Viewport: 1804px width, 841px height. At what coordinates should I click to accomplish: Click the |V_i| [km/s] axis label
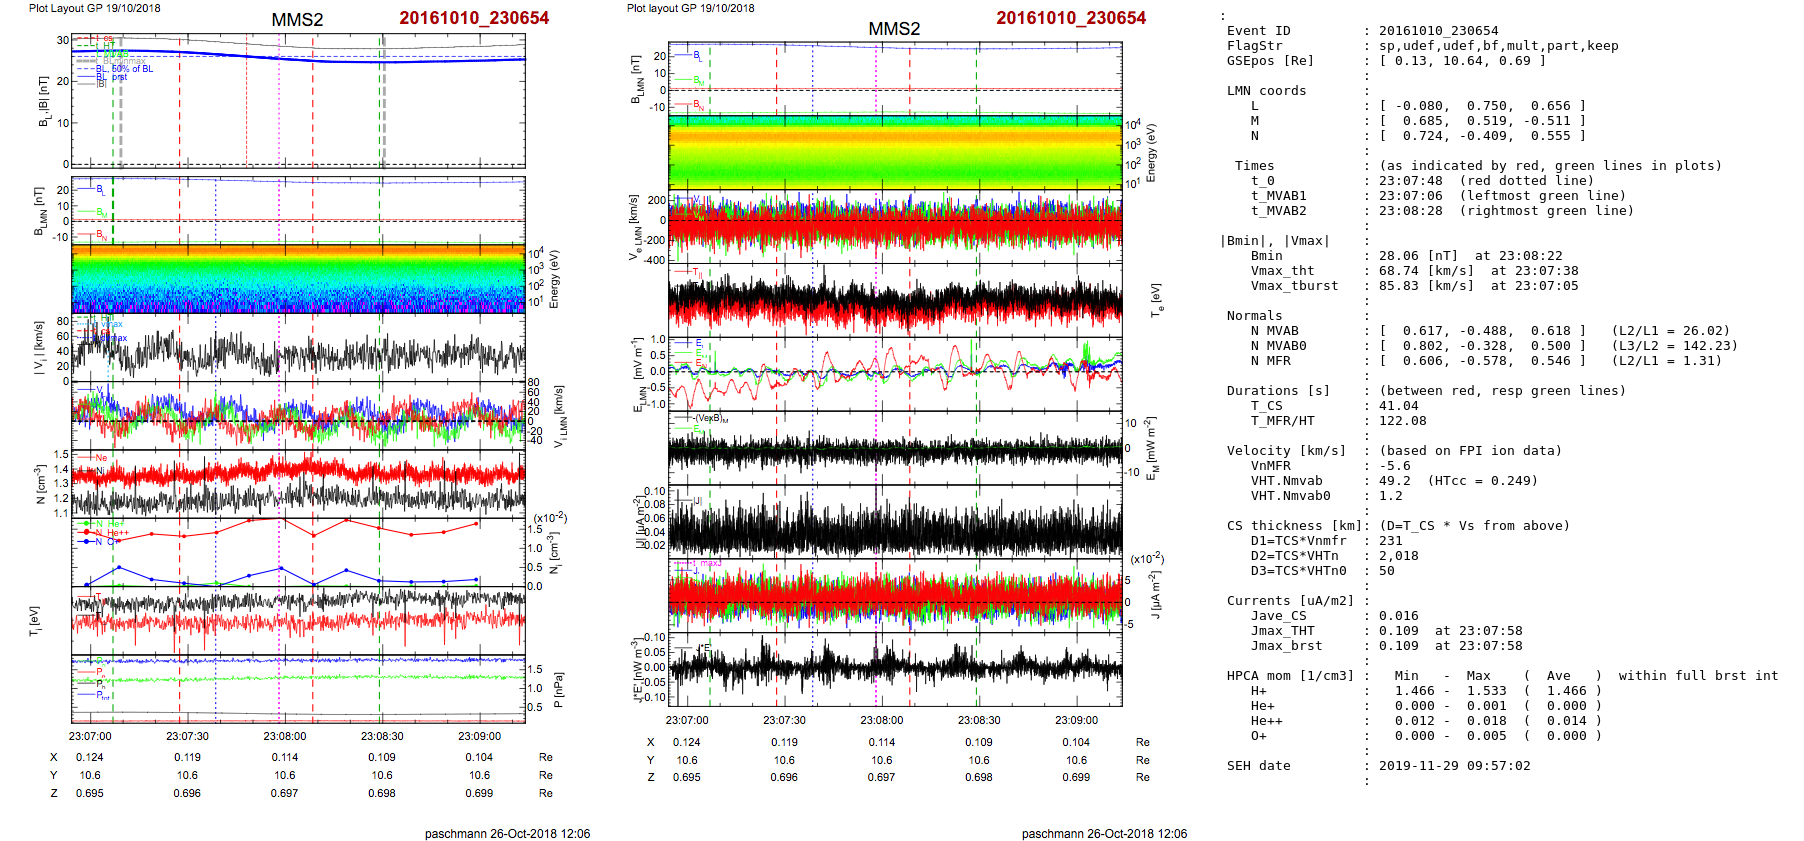pyautogui.click(x=39, y=348)
